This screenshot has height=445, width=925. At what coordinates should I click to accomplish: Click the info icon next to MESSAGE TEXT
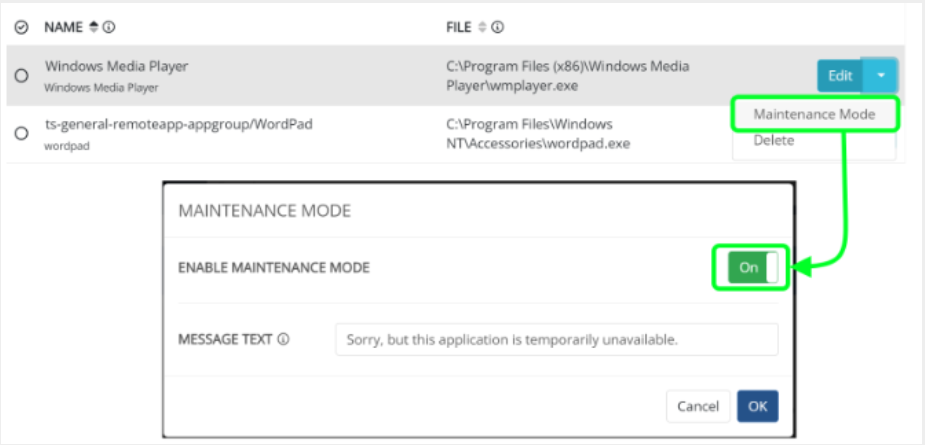pos(283,339)
